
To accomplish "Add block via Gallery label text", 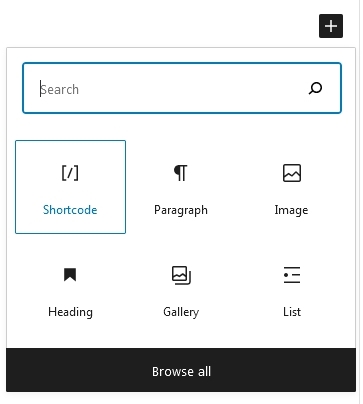I will click(x=181, y=312).
